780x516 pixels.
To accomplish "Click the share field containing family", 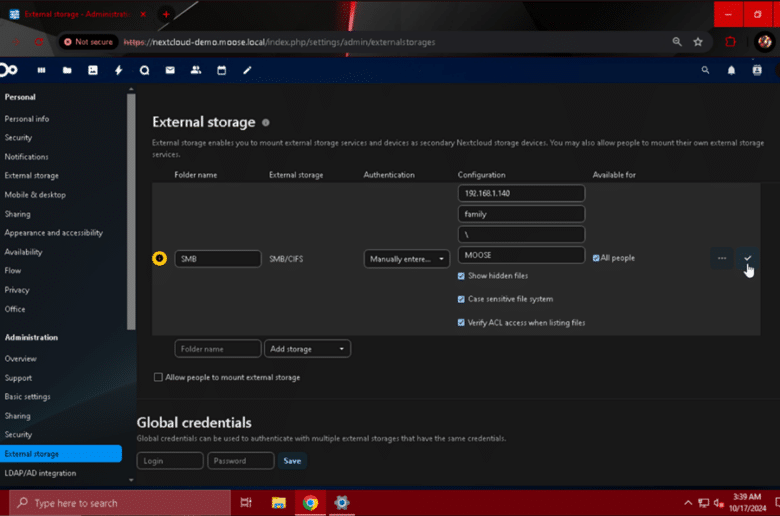I will tap(521, 214).
